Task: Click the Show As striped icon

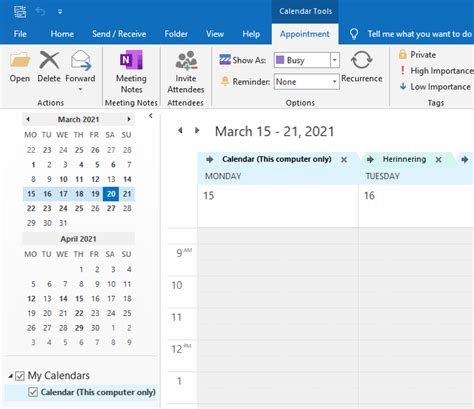Action: pos(225,60)
